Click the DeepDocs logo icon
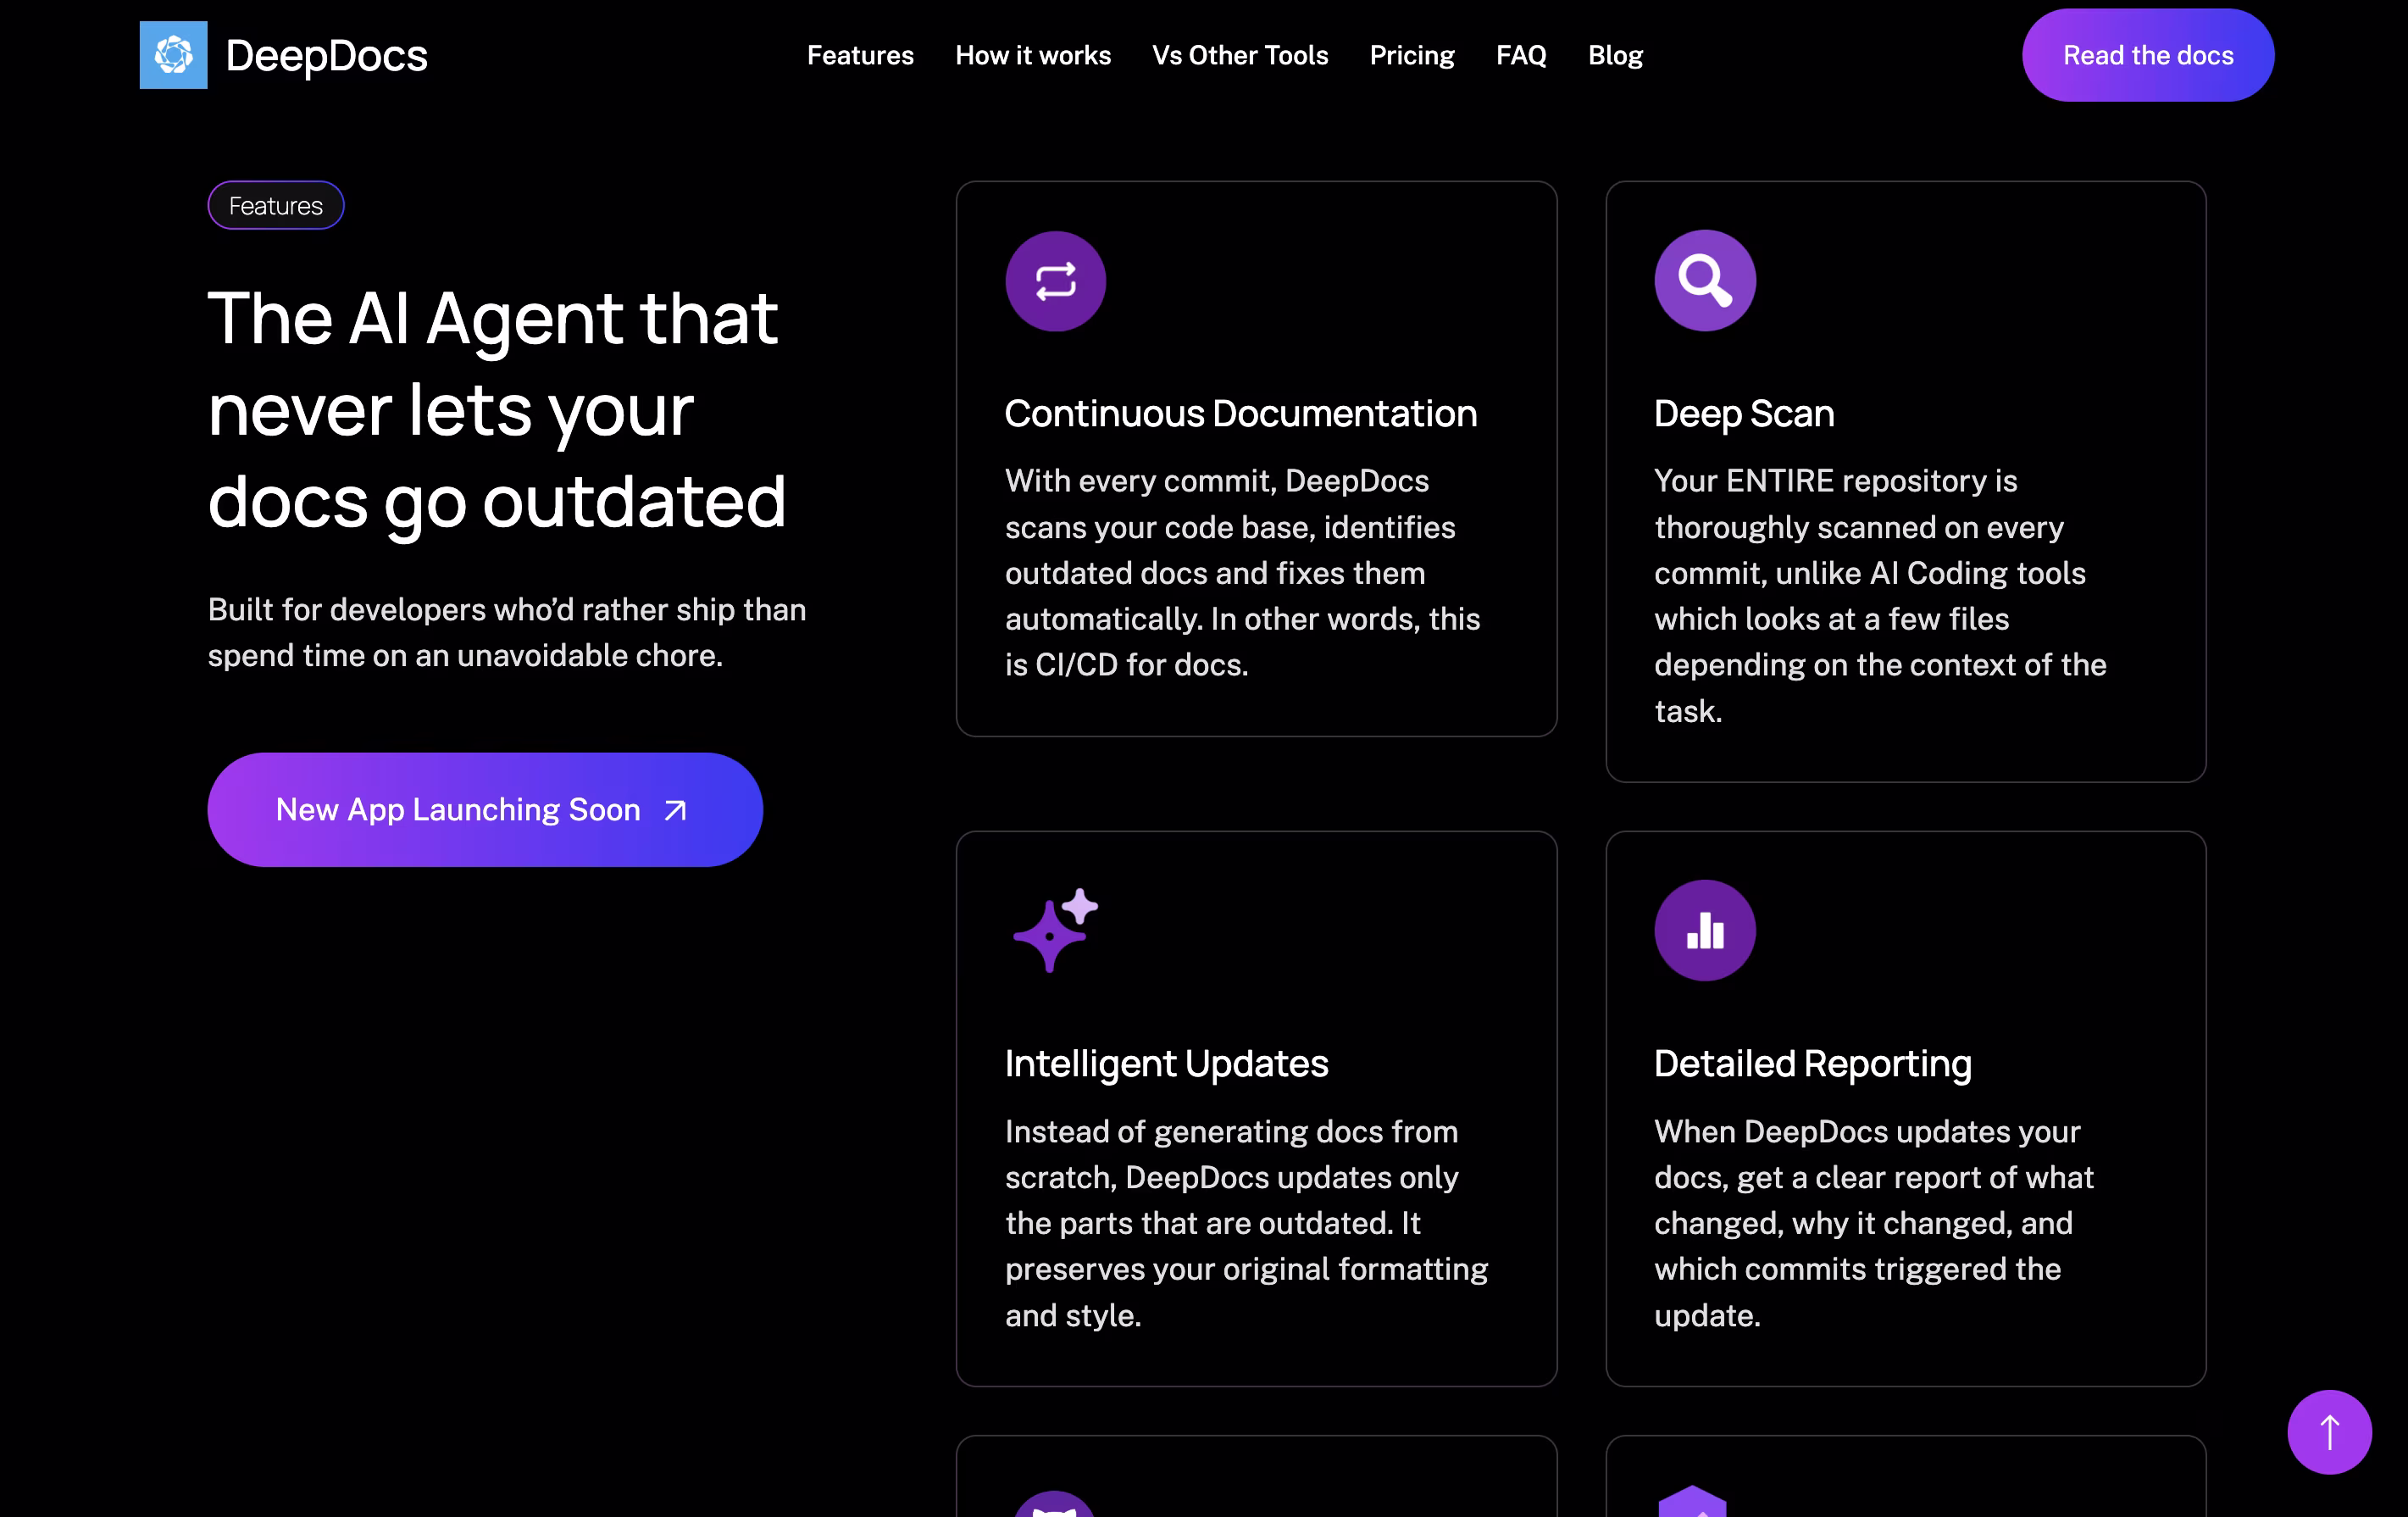 (x=172, y=55)
